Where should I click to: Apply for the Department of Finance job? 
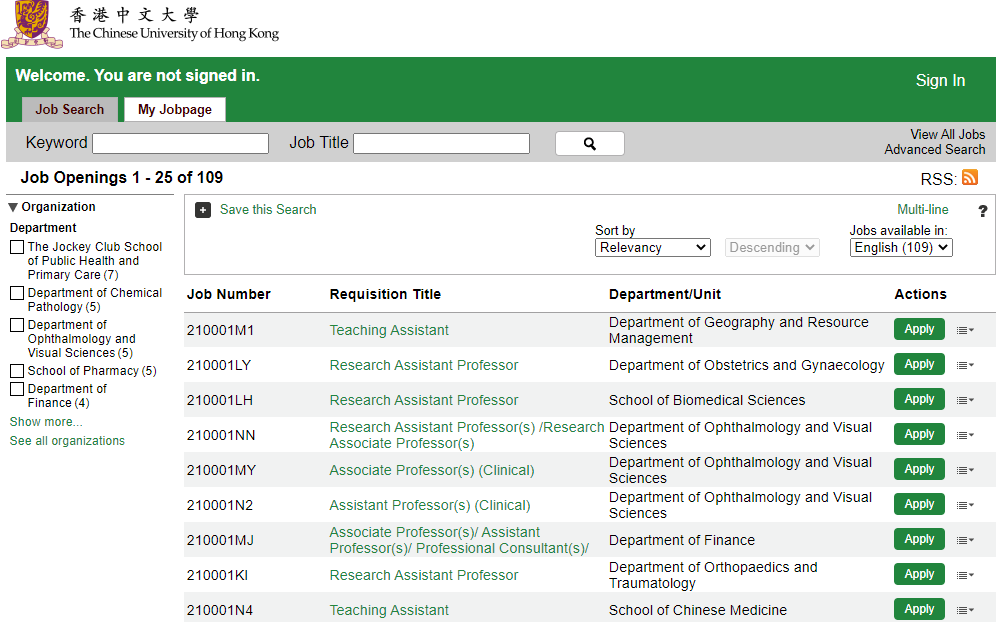(919, 540)
